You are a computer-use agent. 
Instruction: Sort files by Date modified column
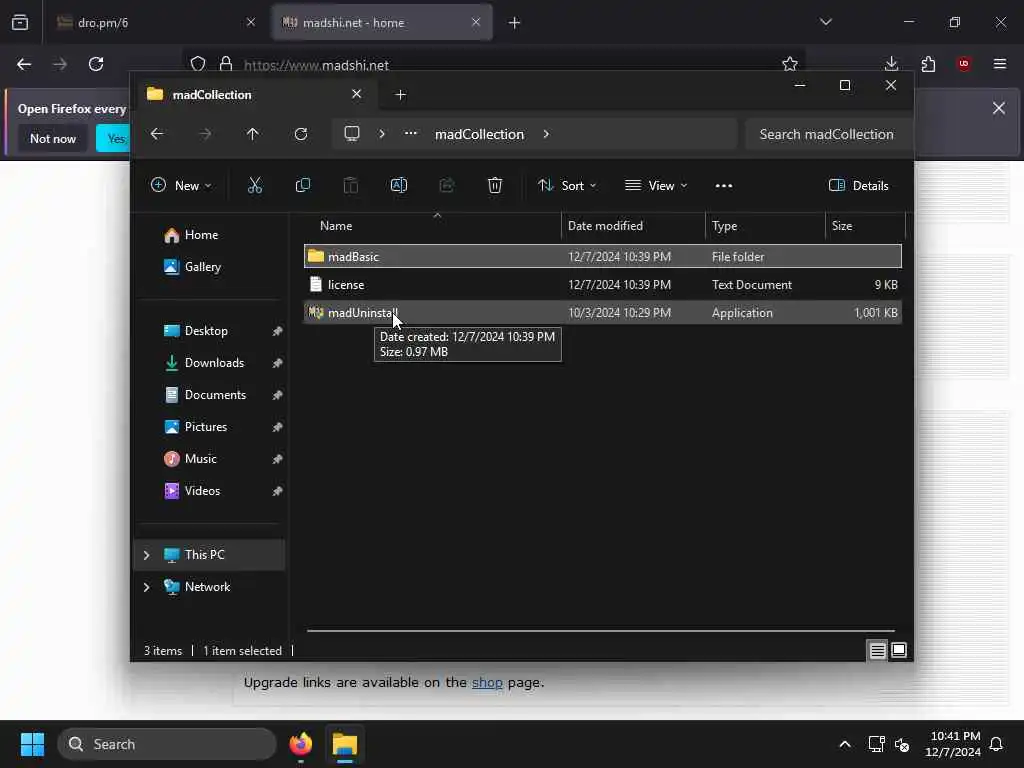[x=633, y=226]
